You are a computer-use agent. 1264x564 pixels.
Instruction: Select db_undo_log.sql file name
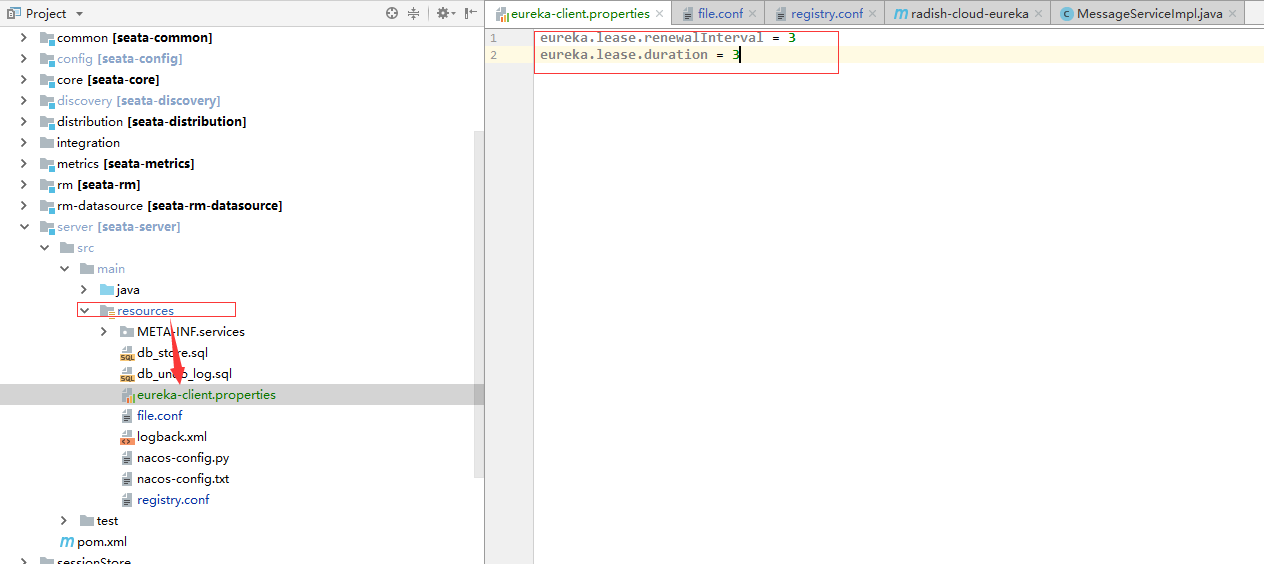point(184,373)
